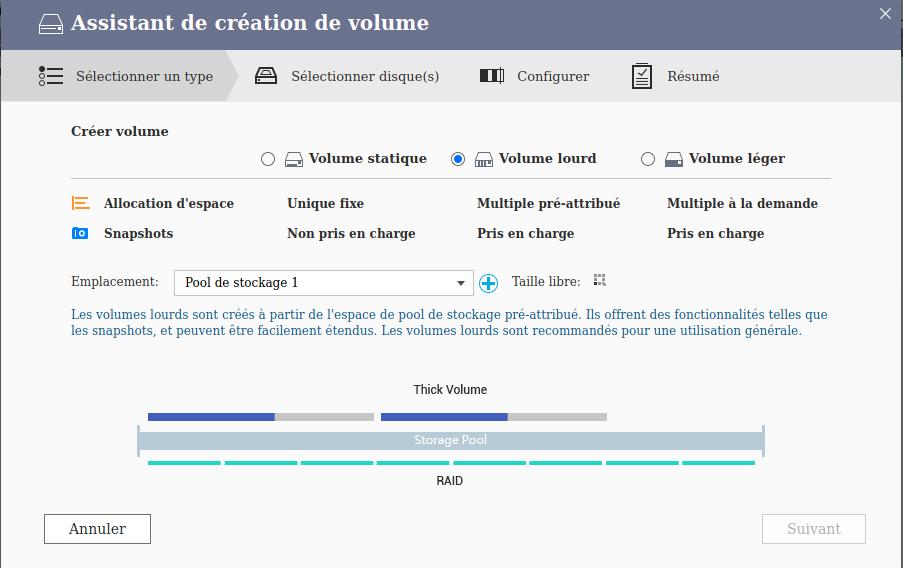Go to the Sélectionner un type step
This screenshot has width=903, height=568.
pyautogui.click(x=144, y=76)
